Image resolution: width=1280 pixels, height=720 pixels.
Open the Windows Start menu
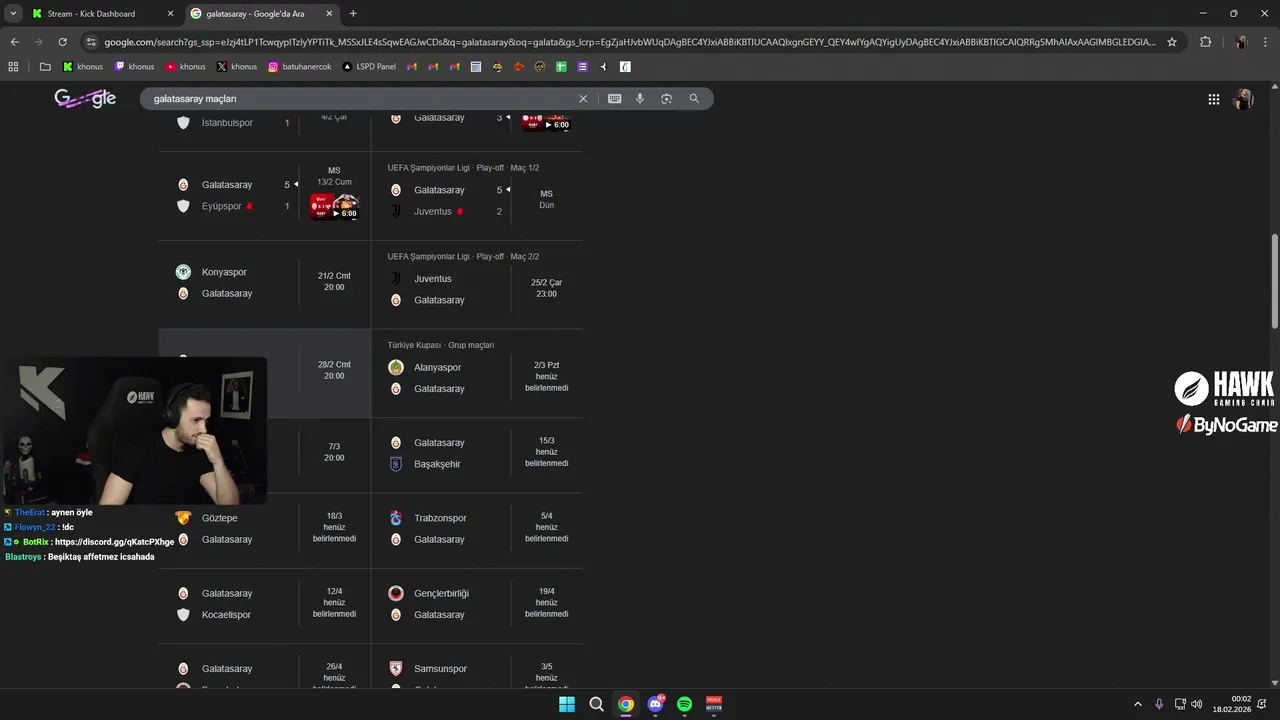[x=567, y=704]
